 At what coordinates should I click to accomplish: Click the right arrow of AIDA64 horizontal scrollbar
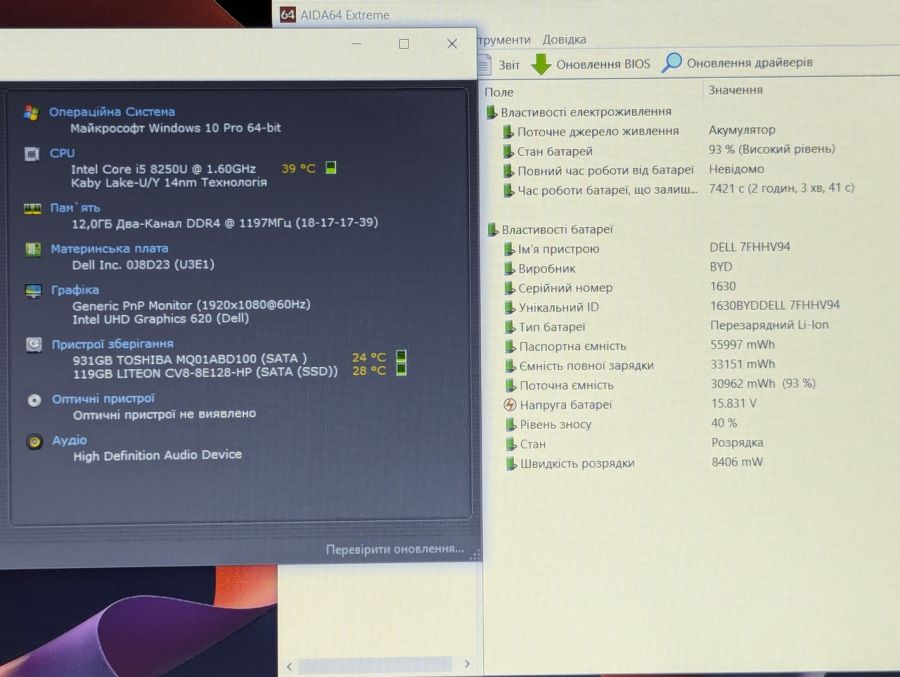point(467,664)
